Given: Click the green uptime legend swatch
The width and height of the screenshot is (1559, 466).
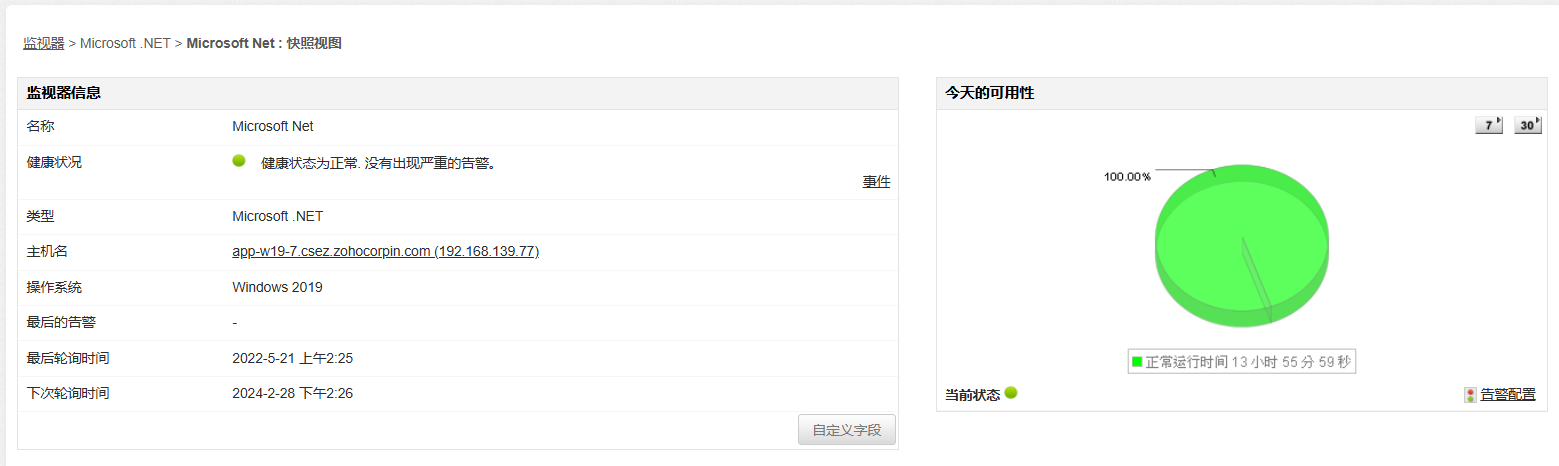Looking at the screenshot, I should click(x=1137, y=362).
